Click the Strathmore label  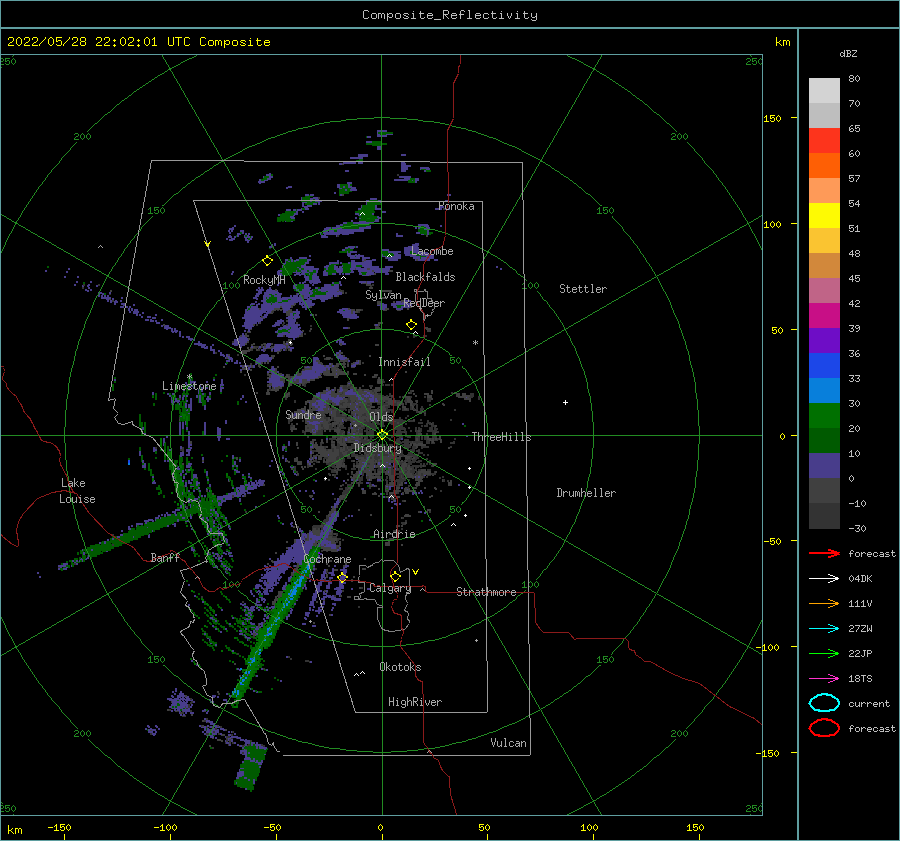click(x=486, y=592)
